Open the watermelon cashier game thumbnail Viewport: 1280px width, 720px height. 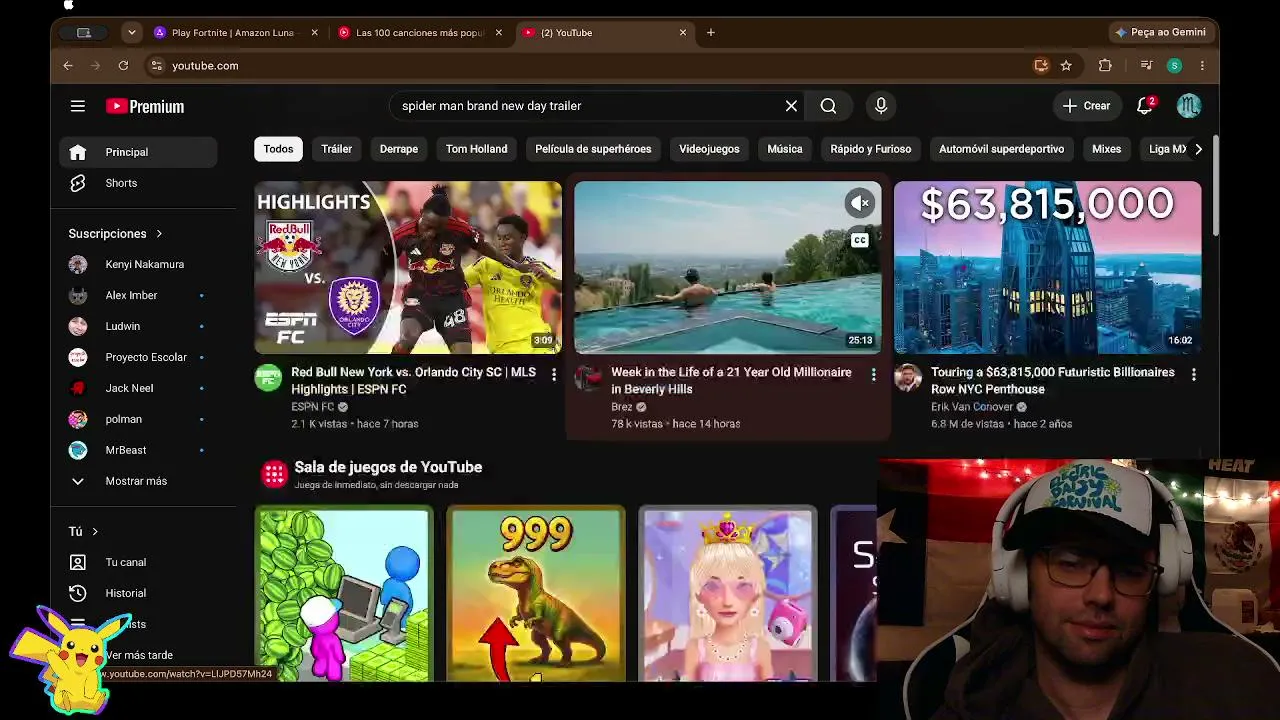coord(344,594)
